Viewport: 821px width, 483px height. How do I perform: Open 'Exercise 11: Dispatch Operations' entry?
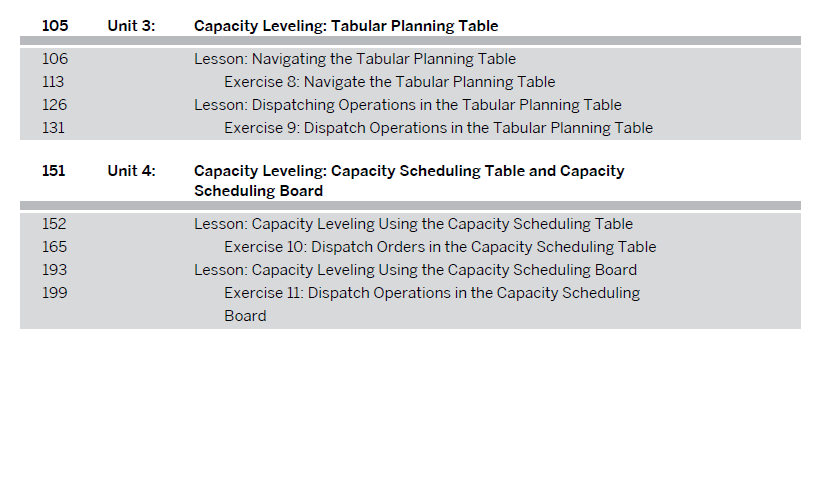(432, 293)
